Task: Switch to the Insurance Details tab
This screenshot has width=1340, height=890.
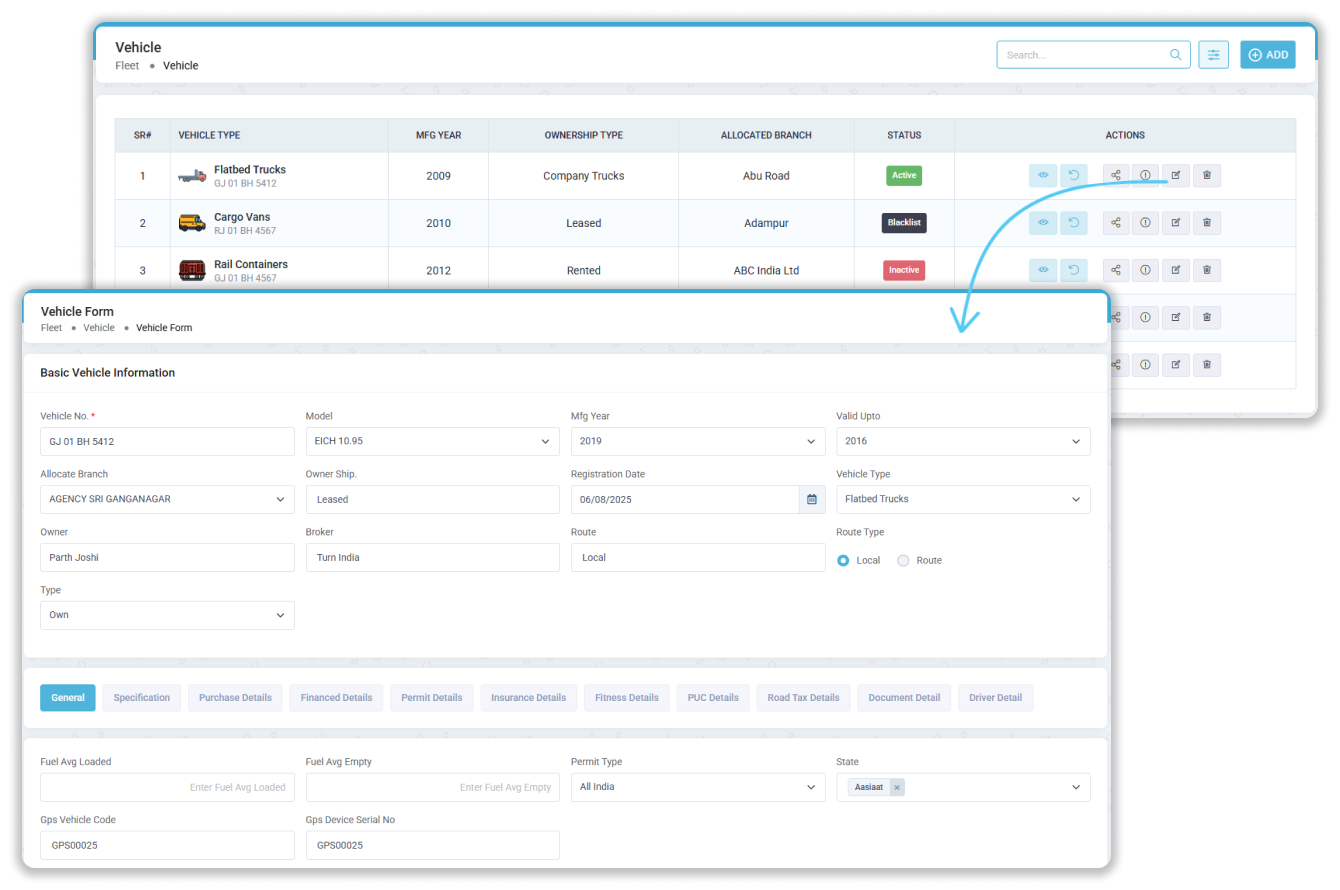Action: point(528,698)
